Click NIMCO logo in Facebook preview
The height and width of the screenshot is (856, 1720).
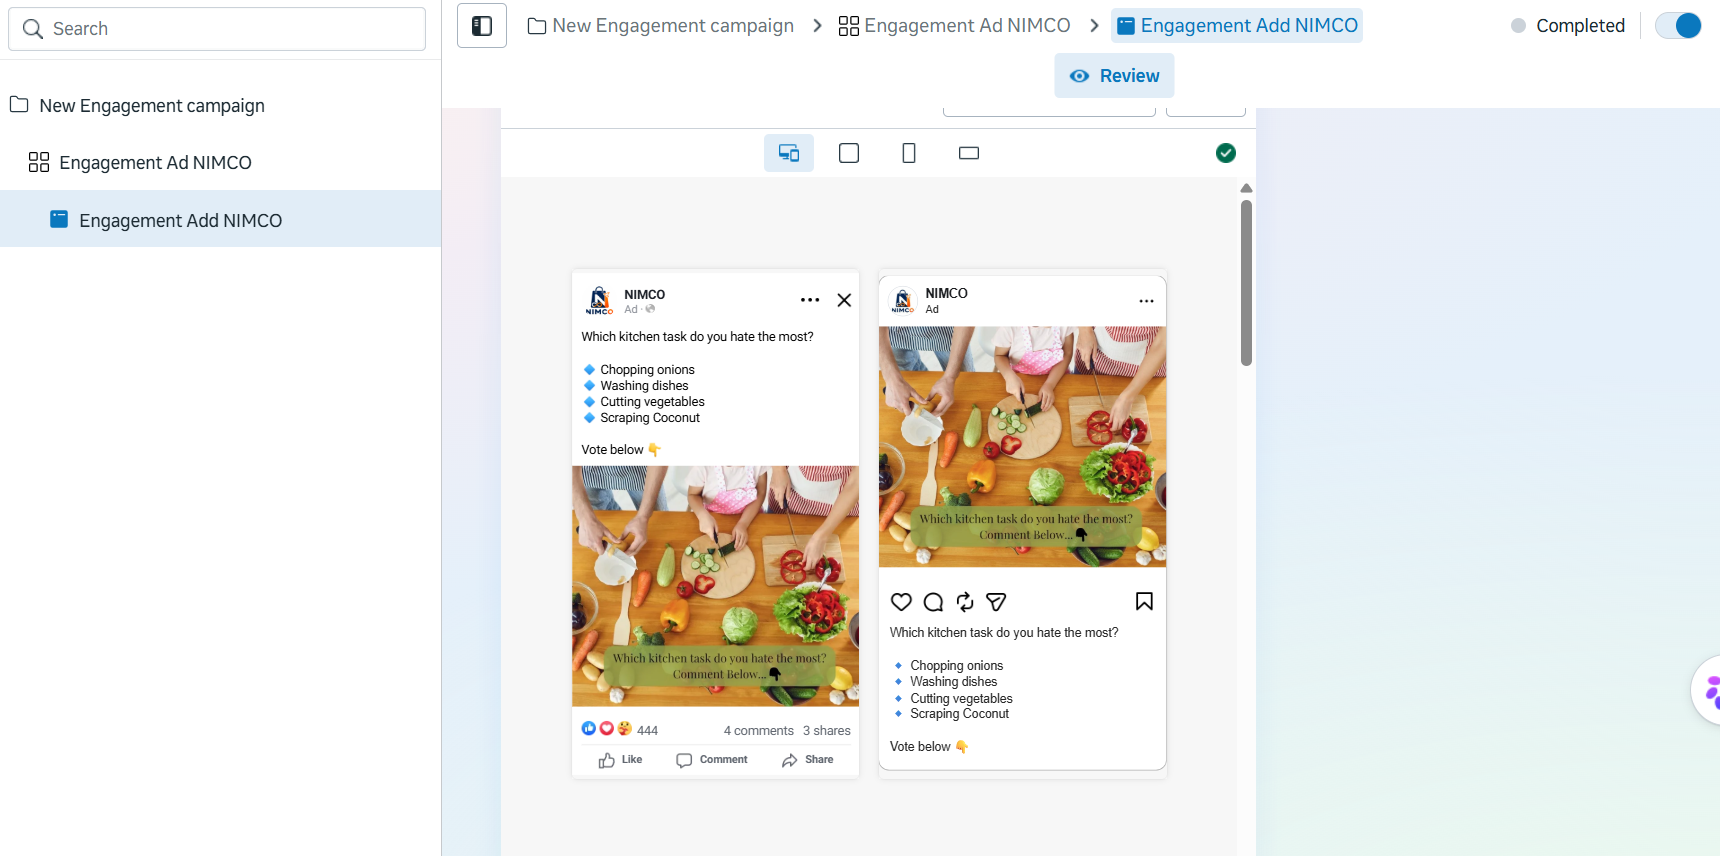pyautogui.click(x=600, y=300)
